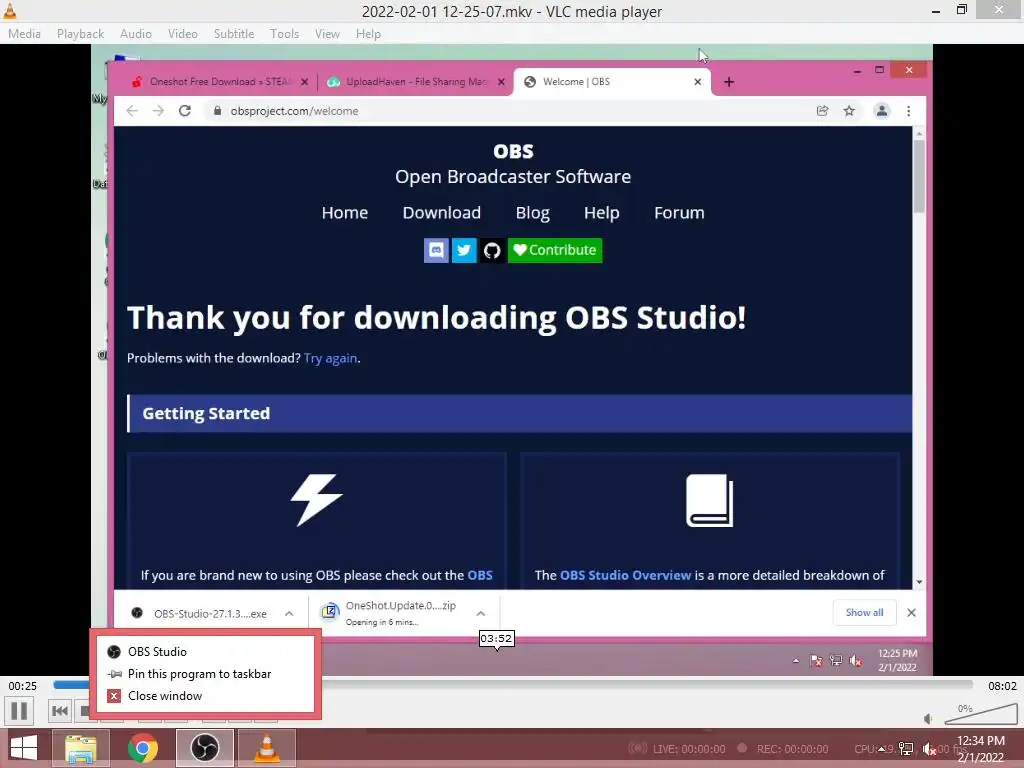1024x768 pixels.
Task: Bookmark the page with the star icon
Action: 849,111
